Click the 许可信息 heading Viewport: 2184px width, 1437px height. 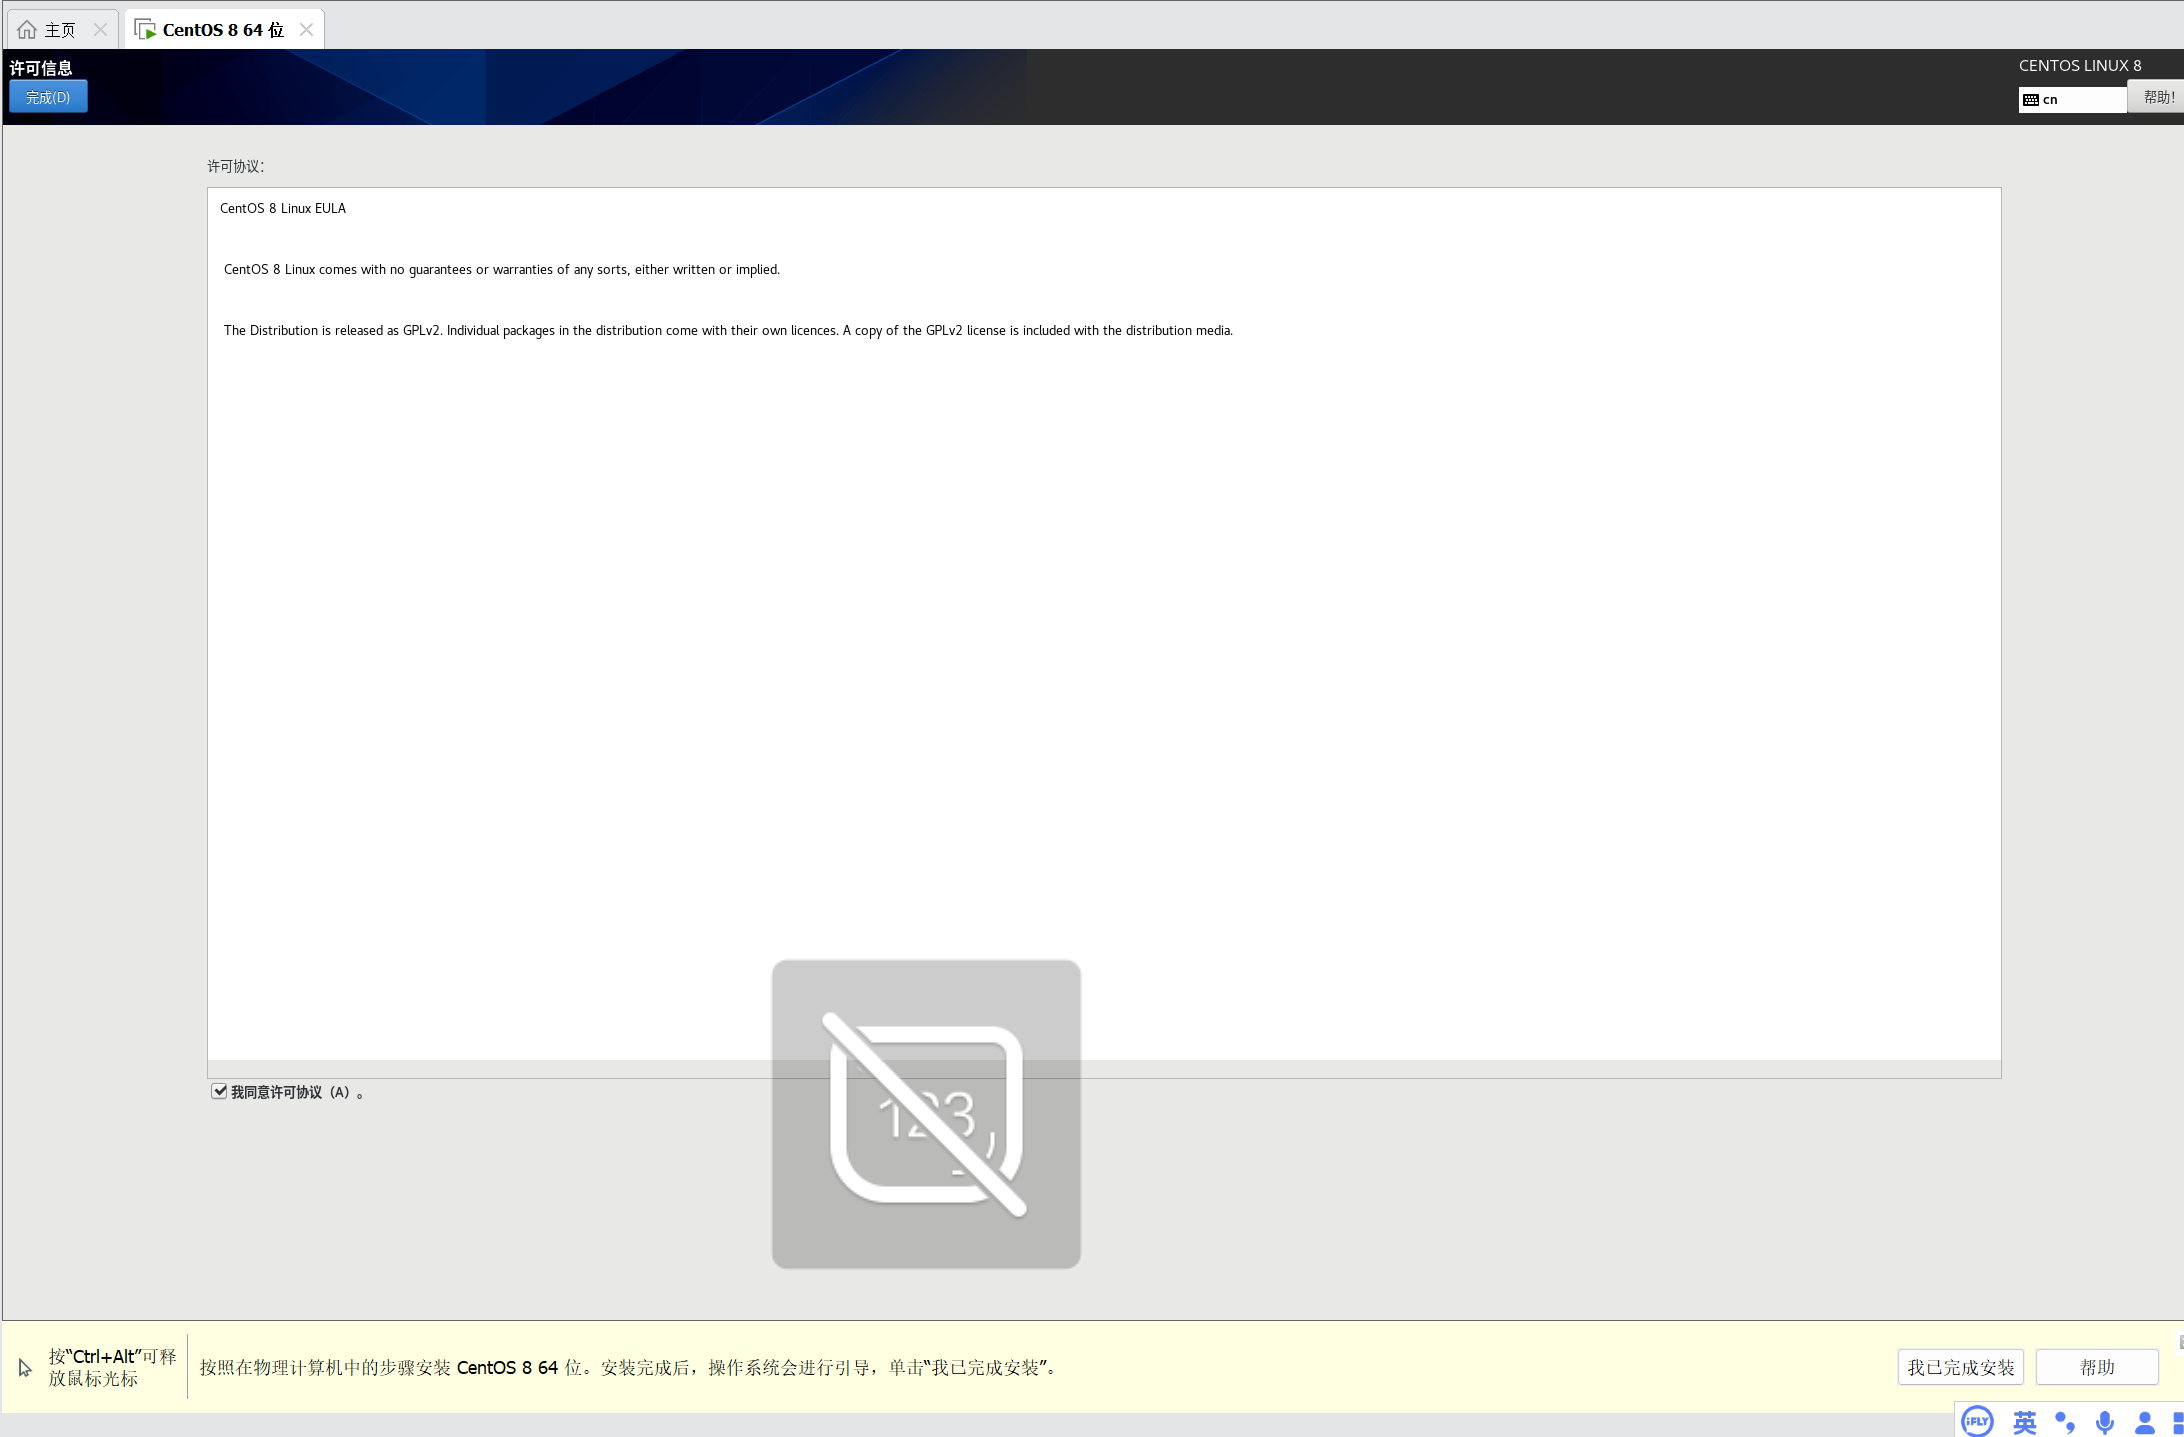click(x=41, y=68)
